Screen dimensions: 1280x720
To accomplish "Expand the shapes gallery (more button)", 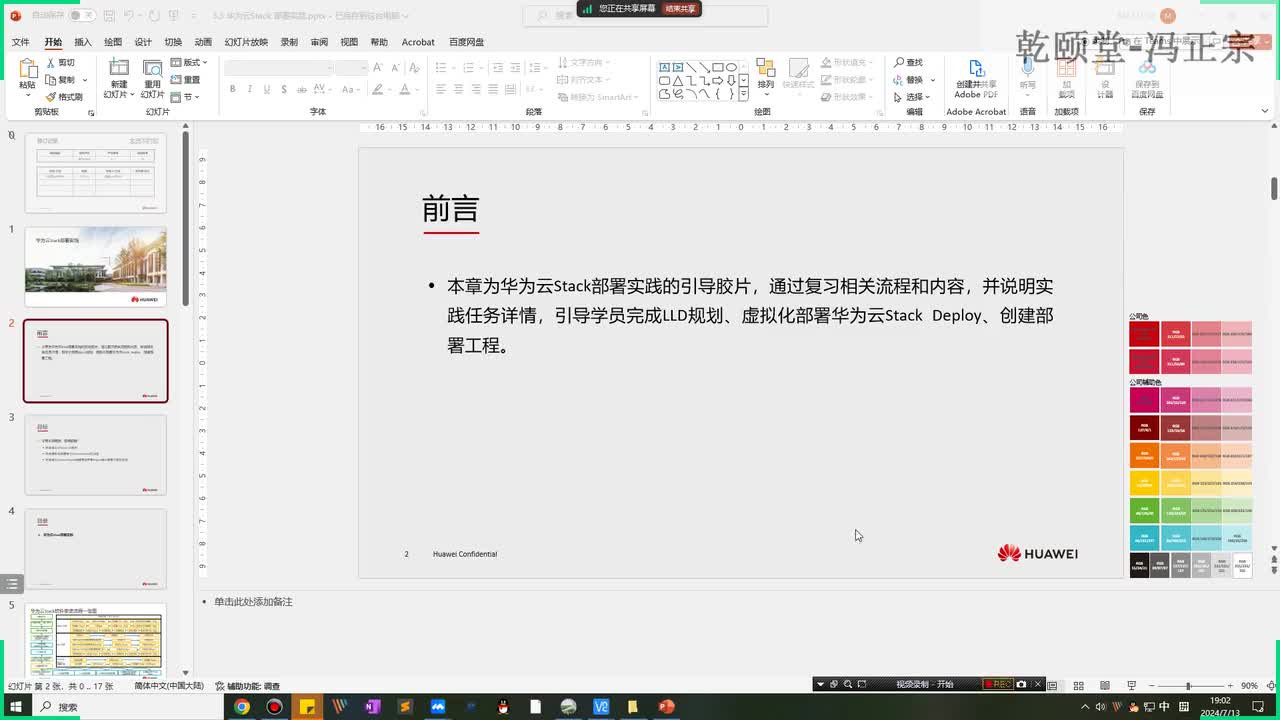I will pyautogui.click(x=743, y=95).
